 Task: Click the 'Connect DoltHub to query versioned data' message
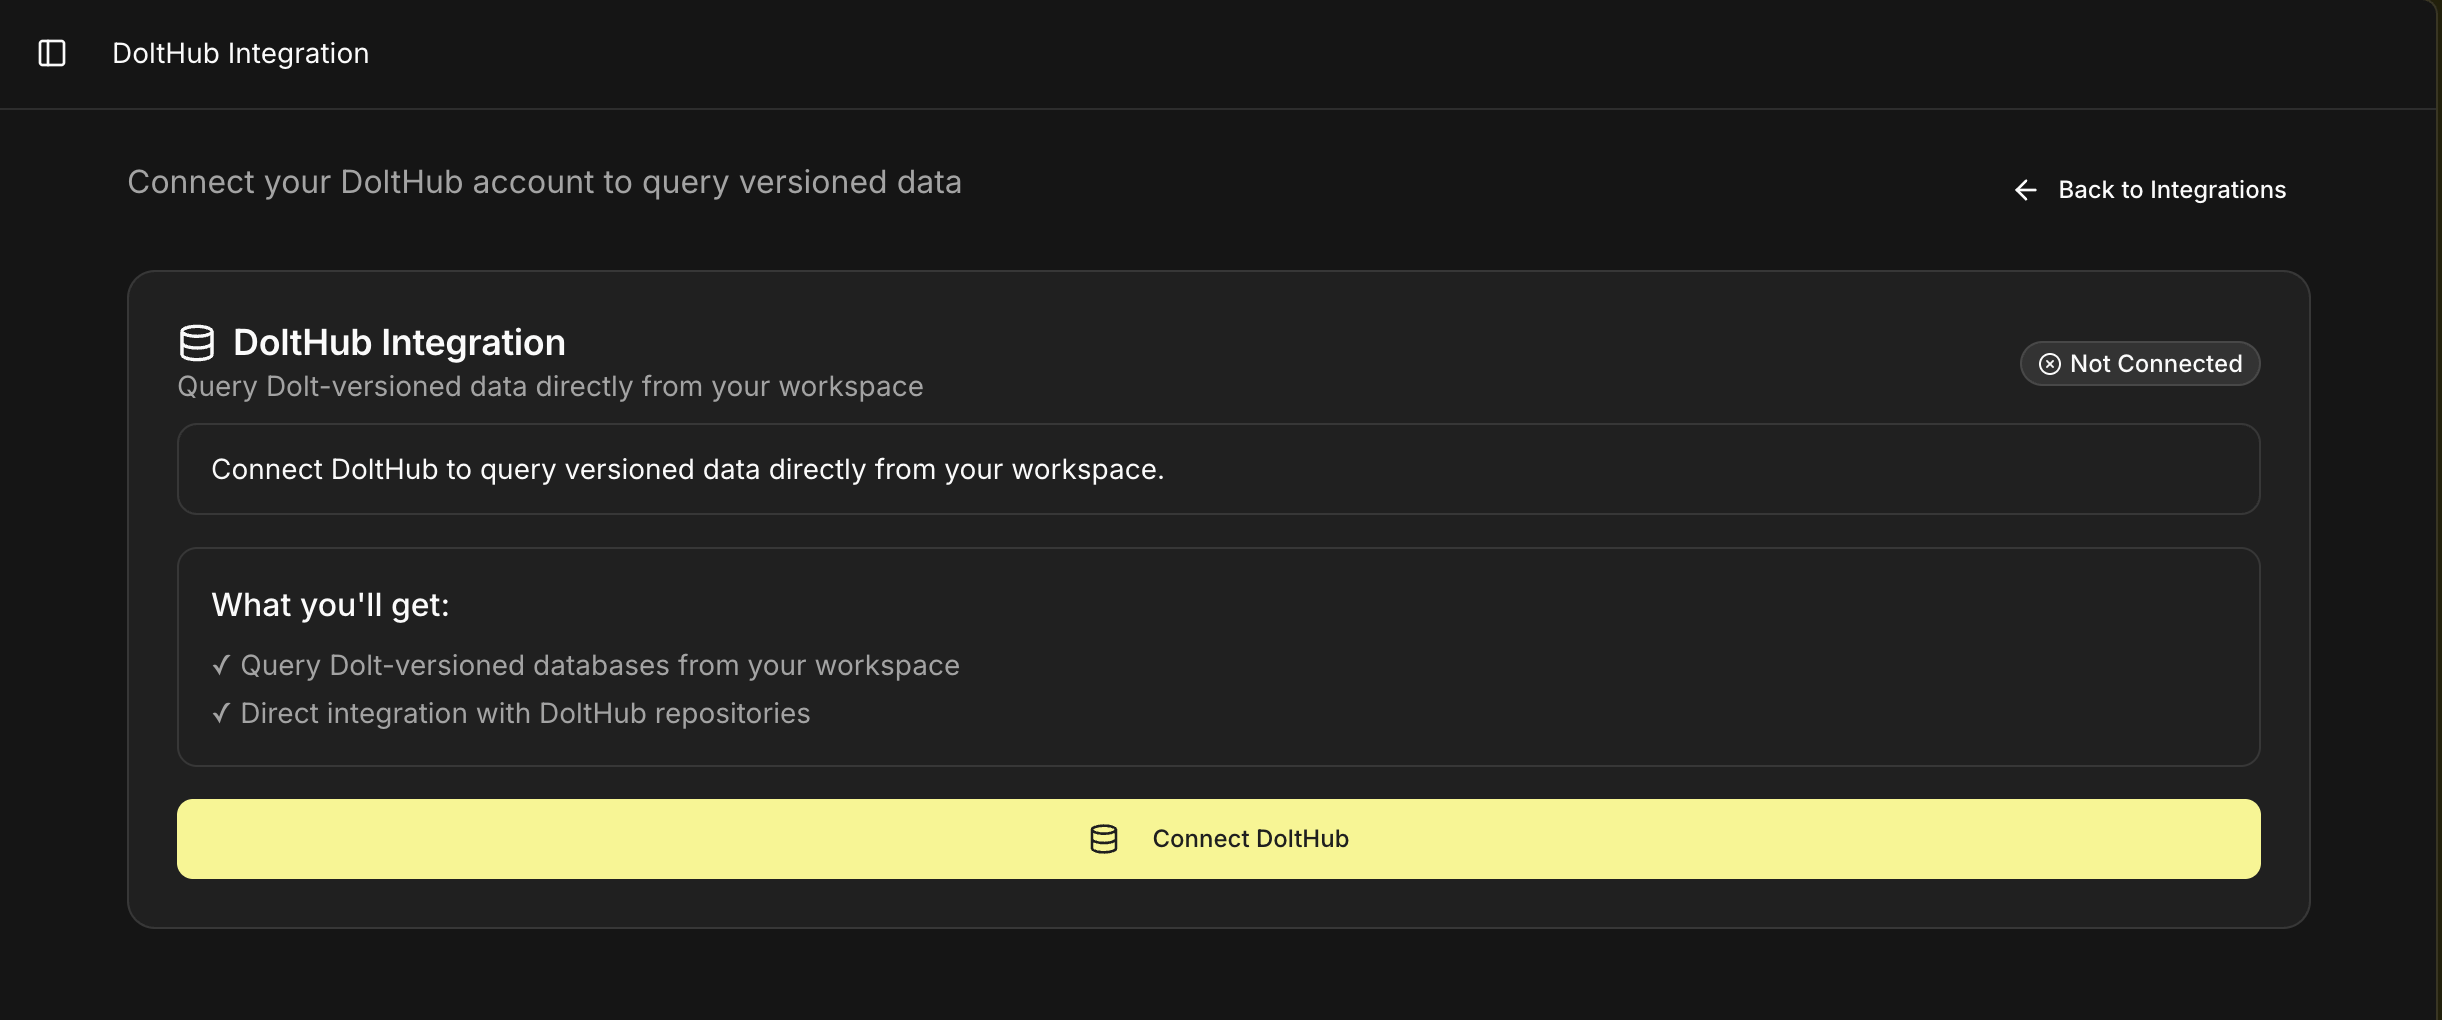coord(688,469)
